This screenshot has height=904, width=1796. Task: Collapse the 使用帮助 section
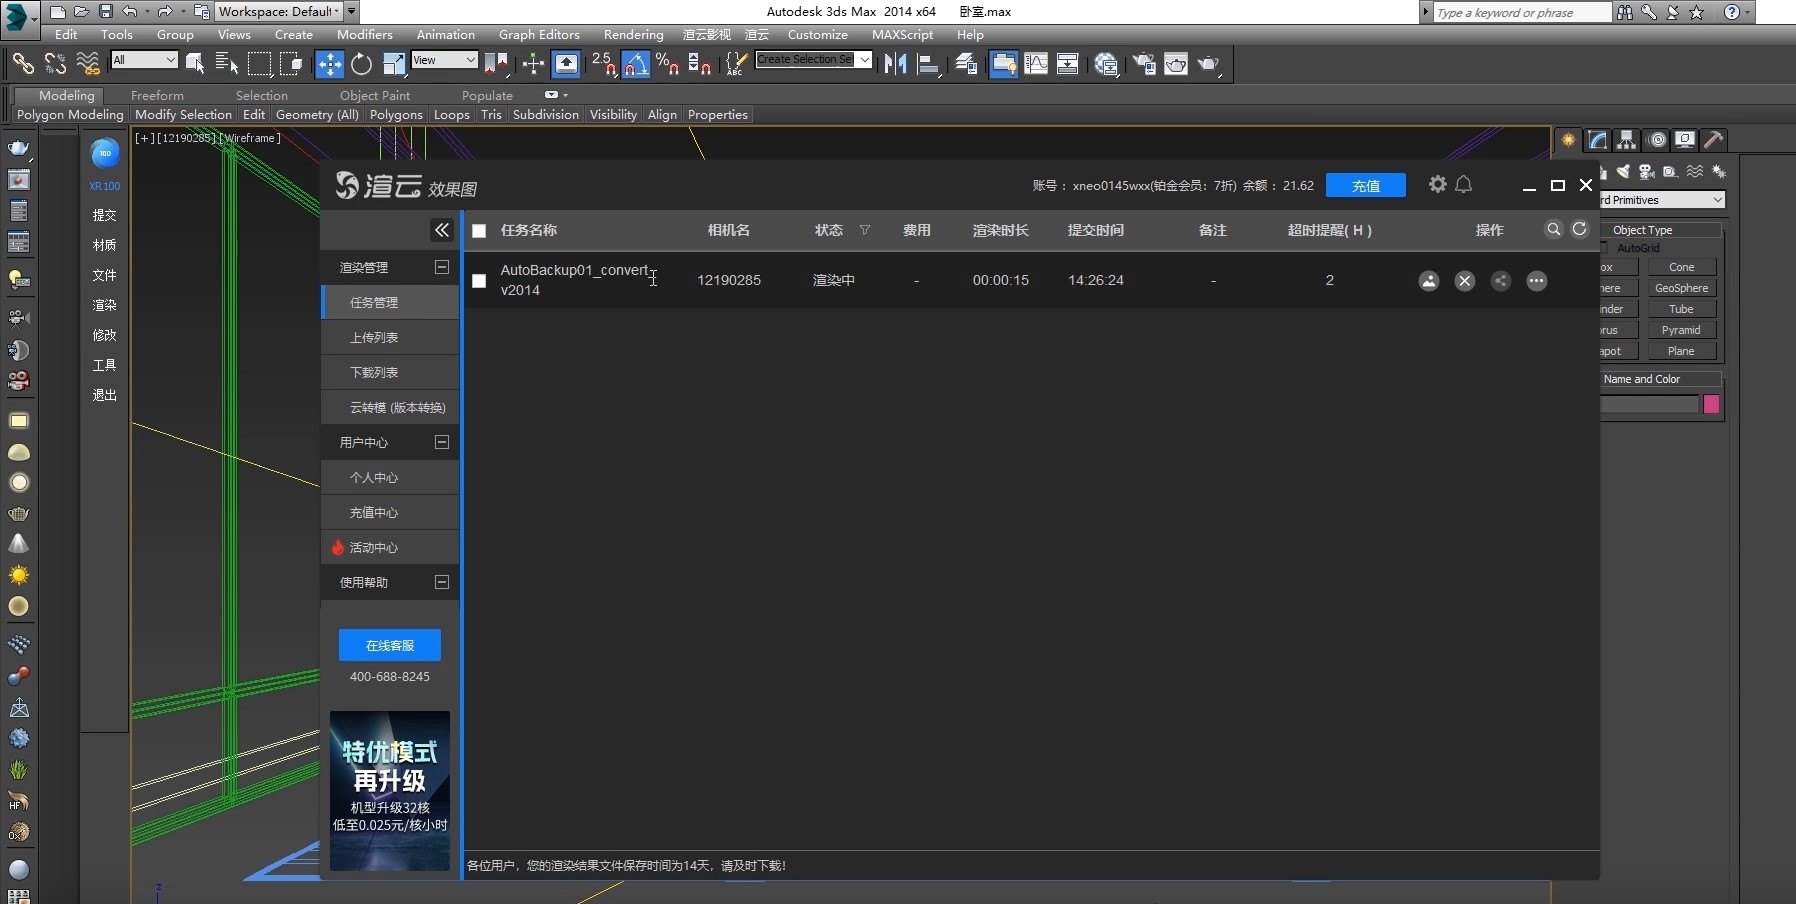(442, 582)
